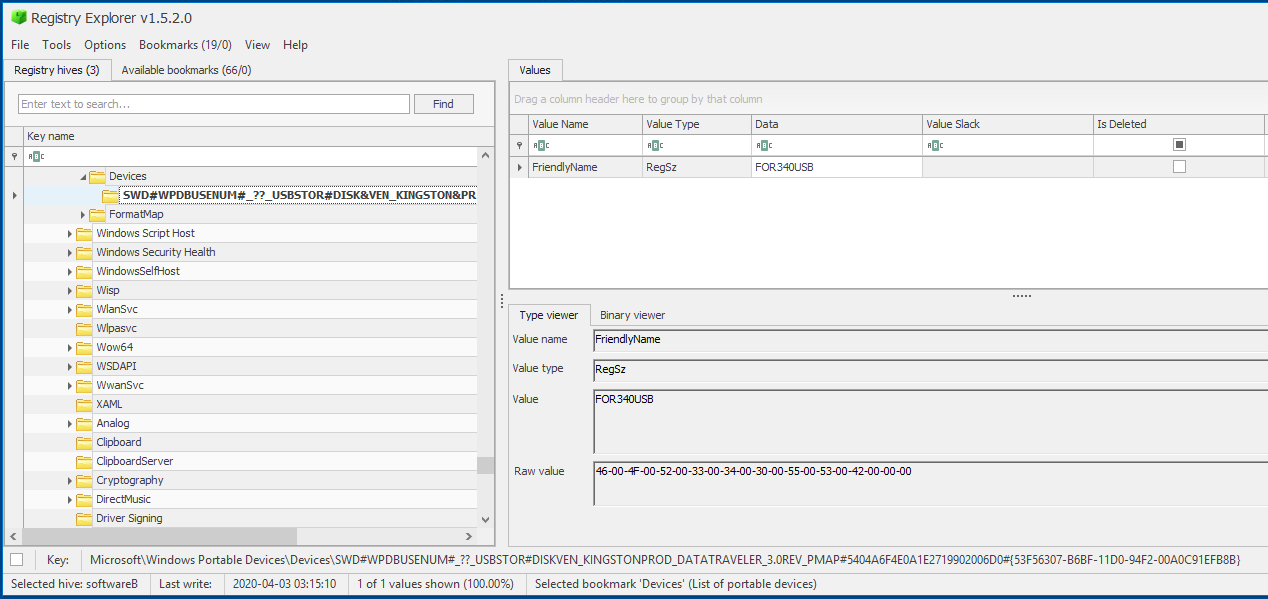This screenshot has width=1268, height=599.
Task: Select the Type viewer tab
Action: pyautogui.click(x=549, y=315)
